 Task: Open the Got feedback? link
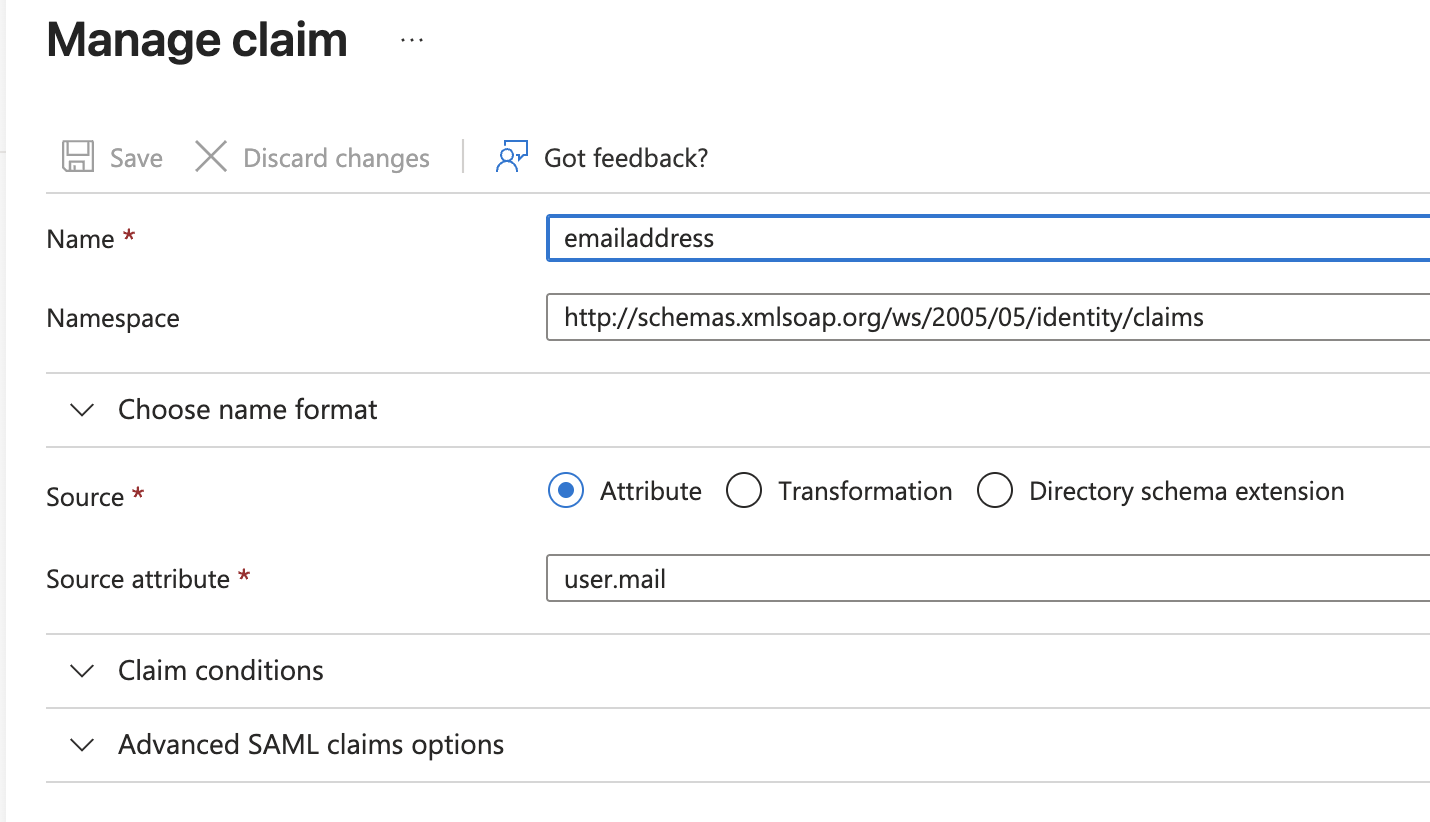pos(625,158)
